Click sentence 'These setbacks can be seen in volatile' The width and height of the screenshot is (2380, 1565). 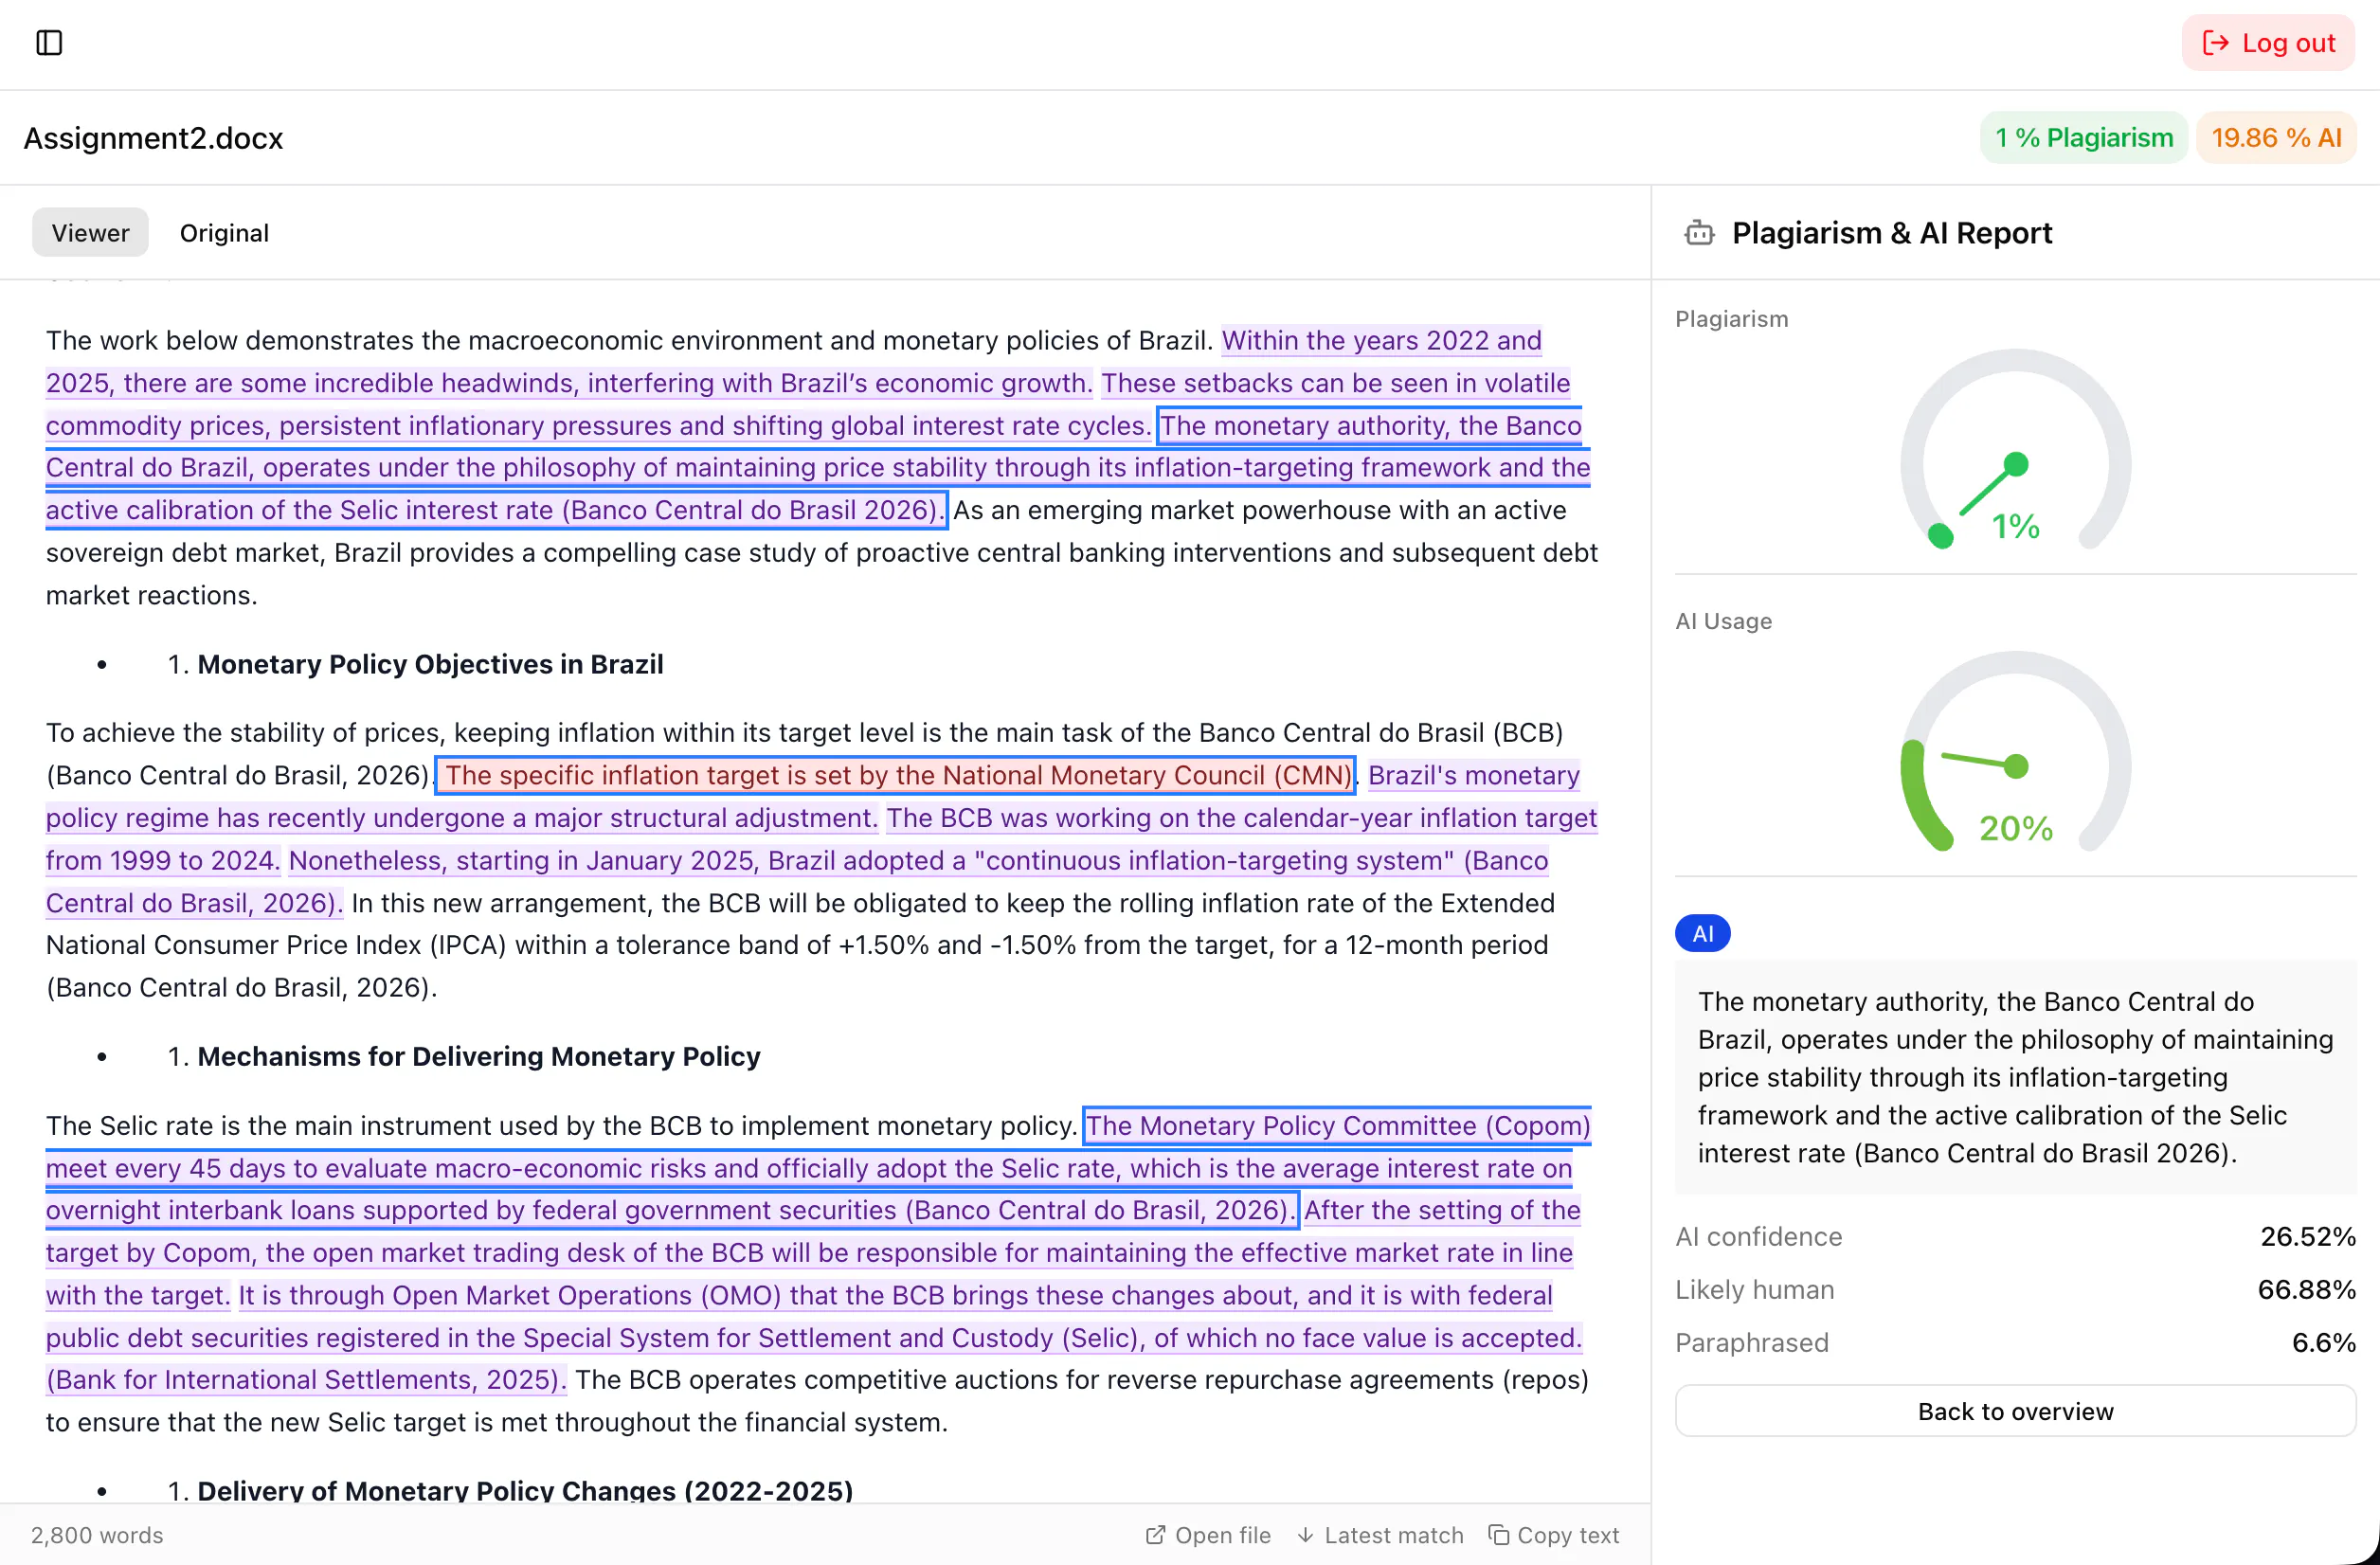tap(1335, 383)
